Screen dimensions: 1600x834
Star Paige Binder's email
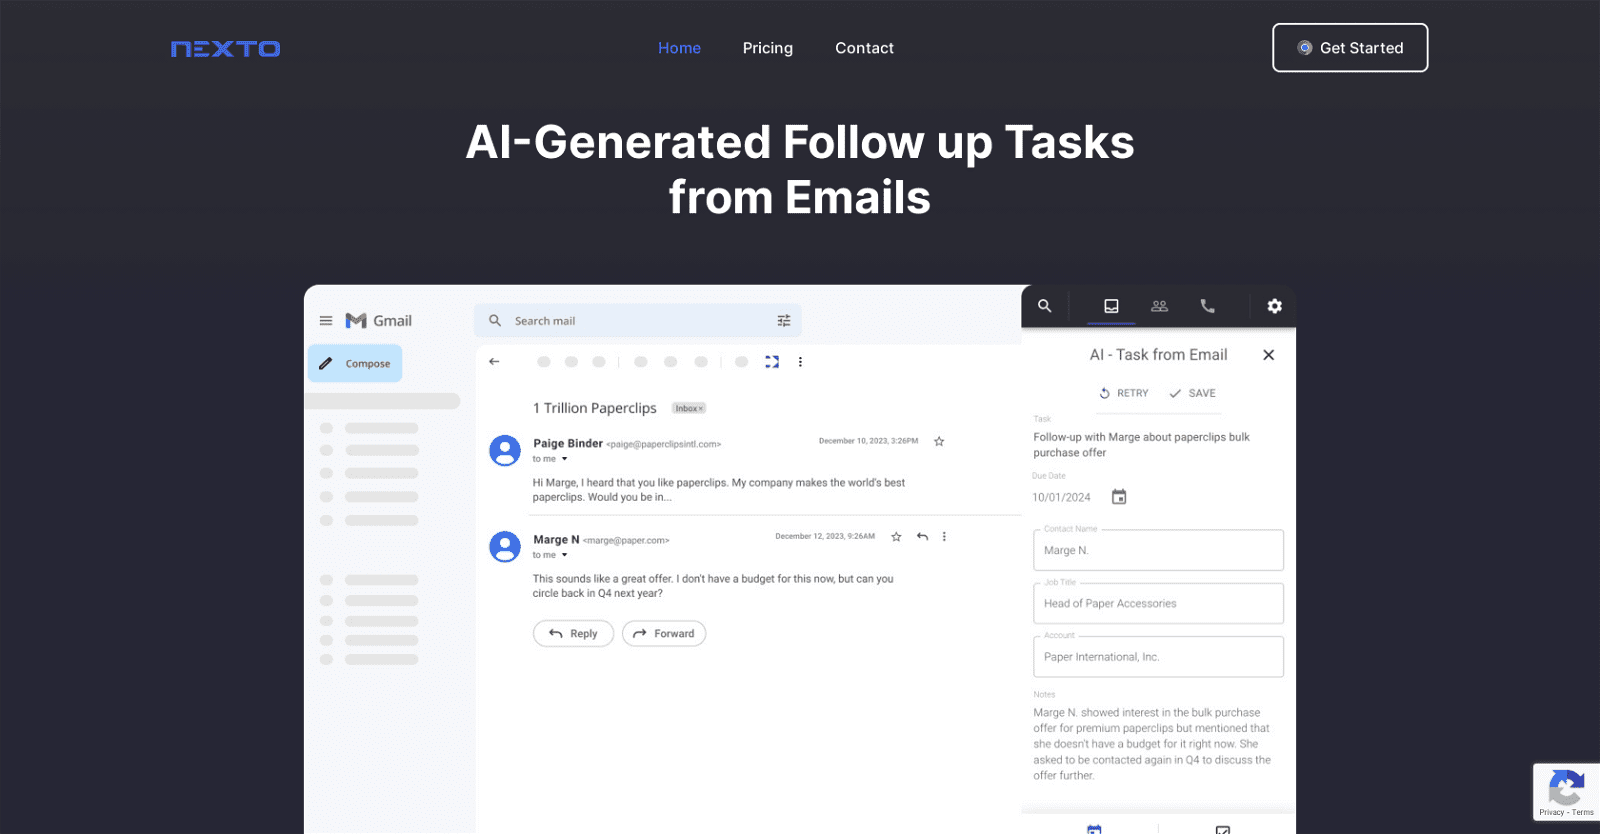tap(939, 441)
